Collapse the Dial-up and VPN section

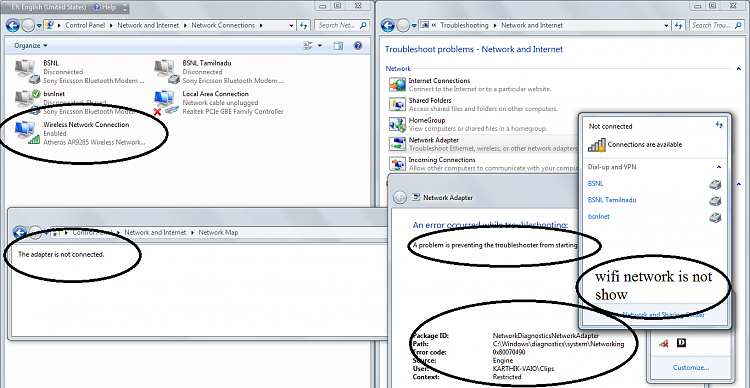coord(718,167)
